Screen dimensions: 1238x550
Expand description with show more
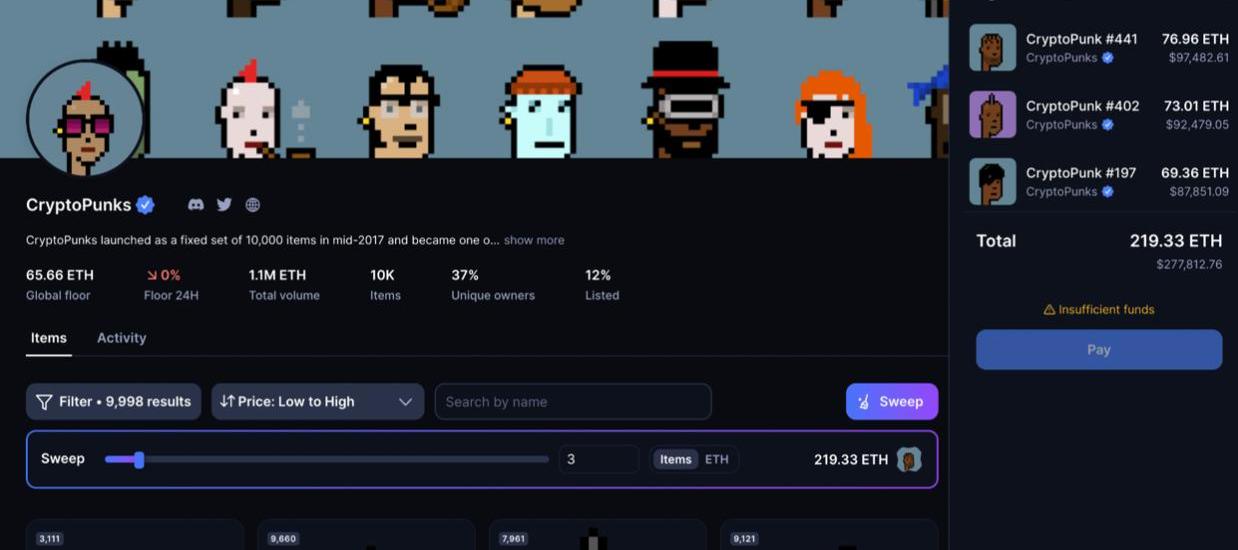coord(534,240)
